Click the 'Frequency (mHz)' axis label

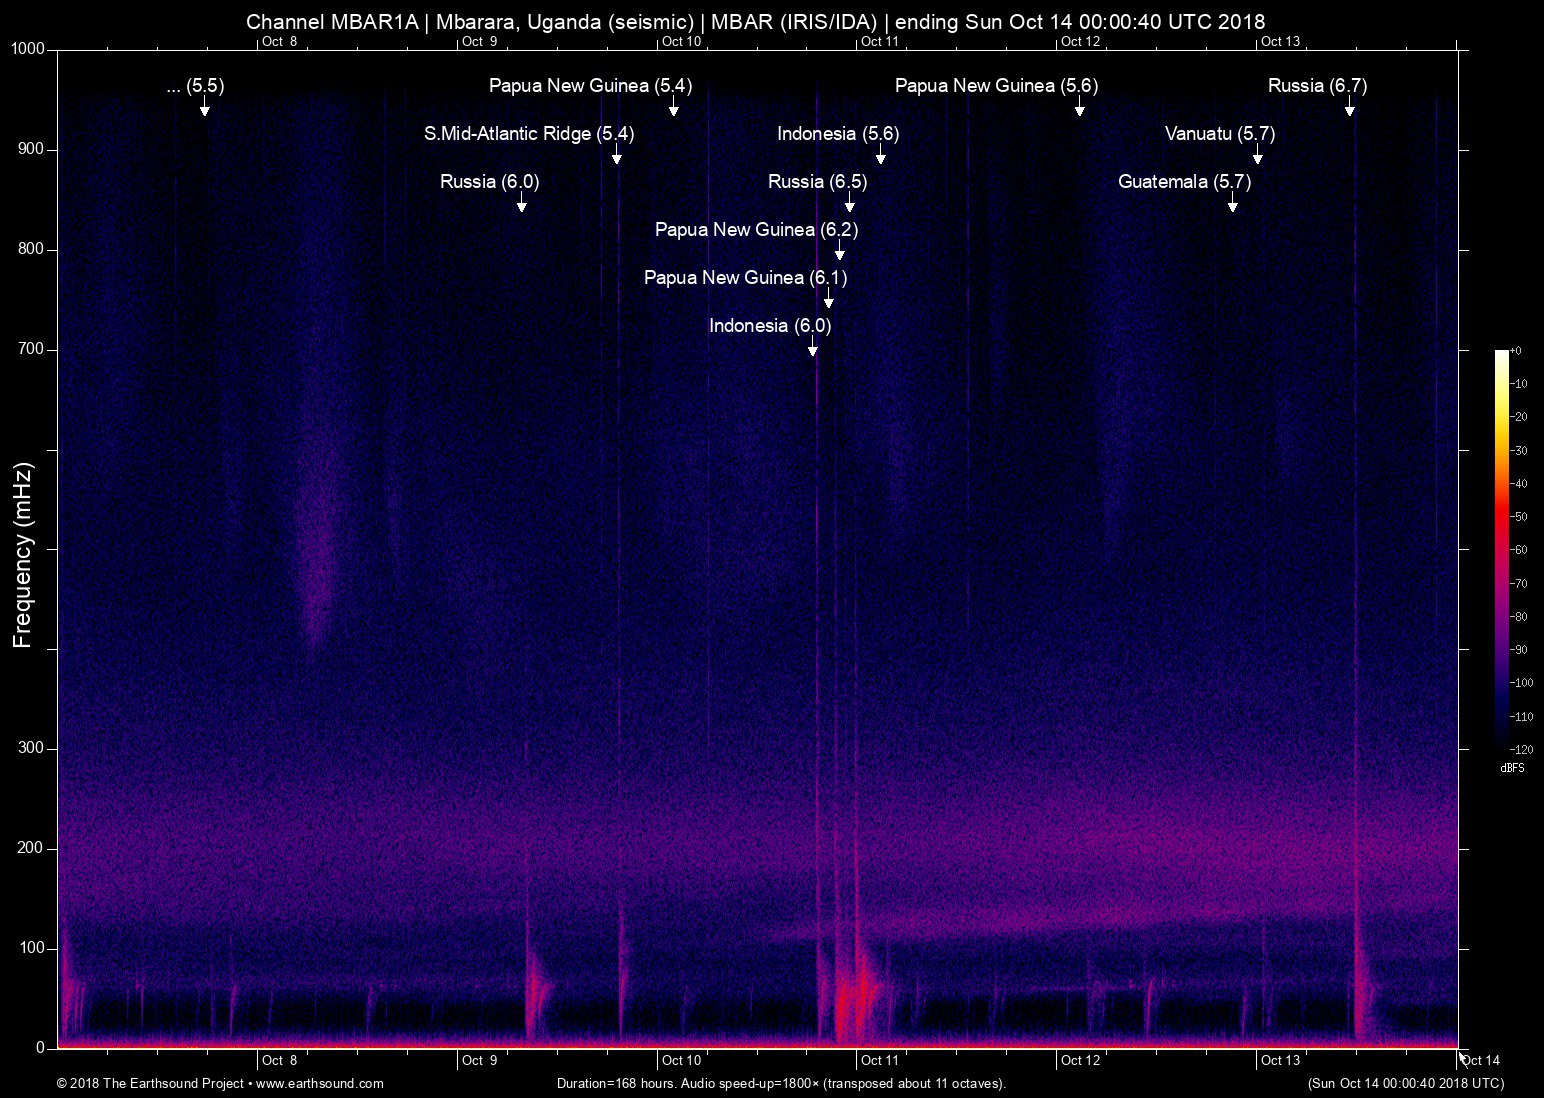click(23, 555)
